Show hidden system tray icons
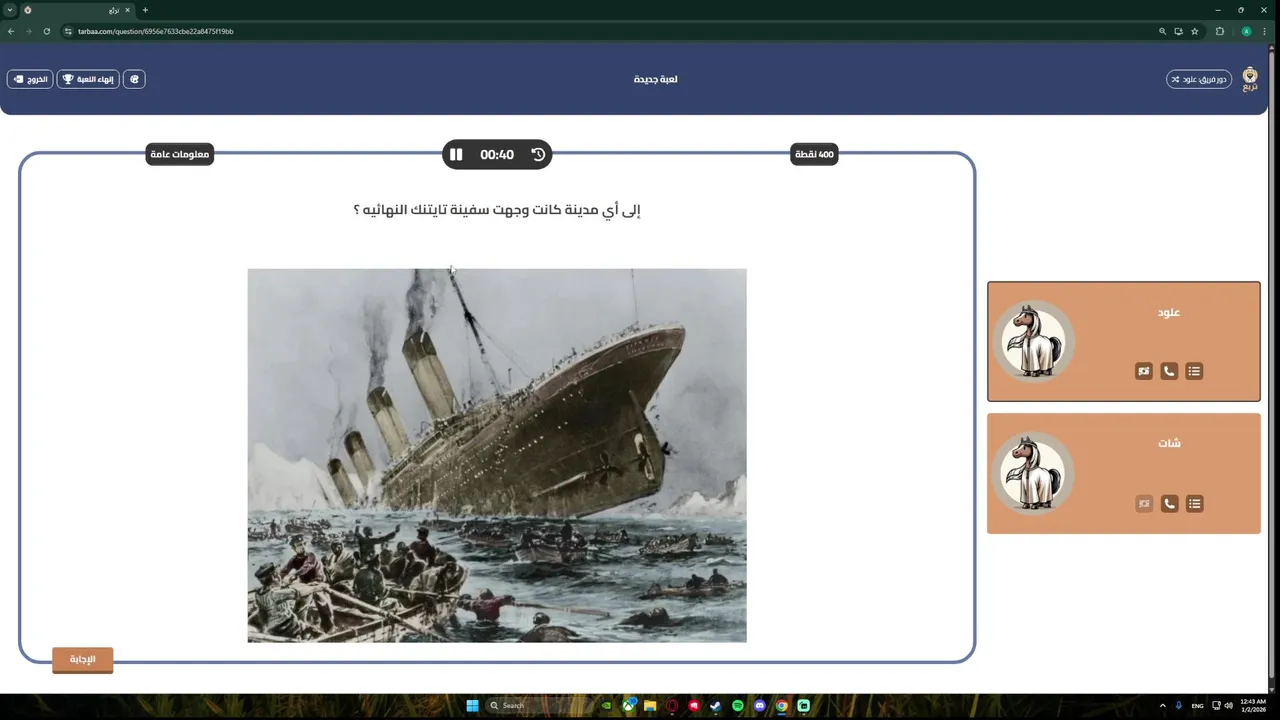1280x720 pixels. point(1162,705)
